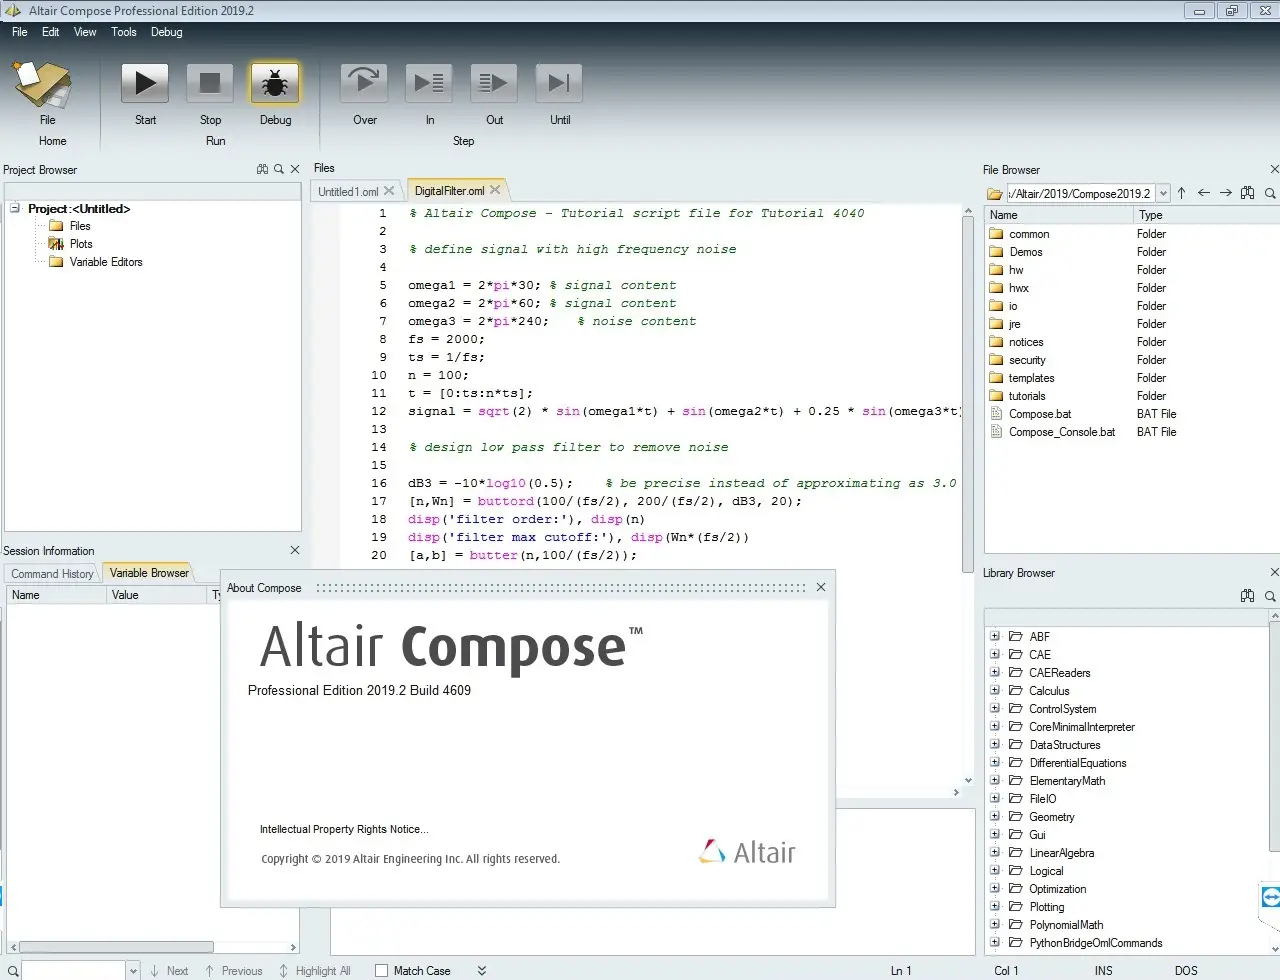This screenshot has height=980, width=1280.
Task: Click the magnifier search icon in Library Browser
Action: [1270, 596]
